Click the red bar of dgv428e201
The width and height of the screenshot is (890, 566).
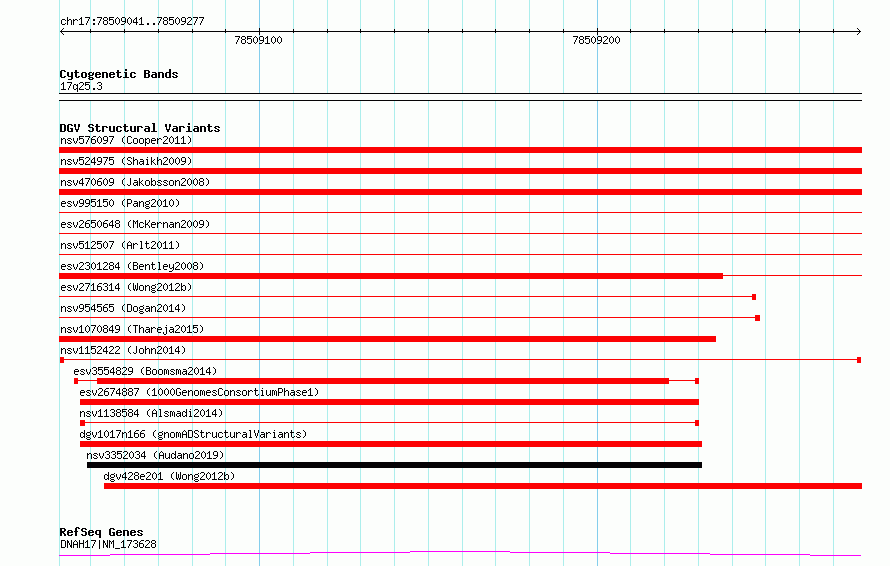click(x=483, y=486)
